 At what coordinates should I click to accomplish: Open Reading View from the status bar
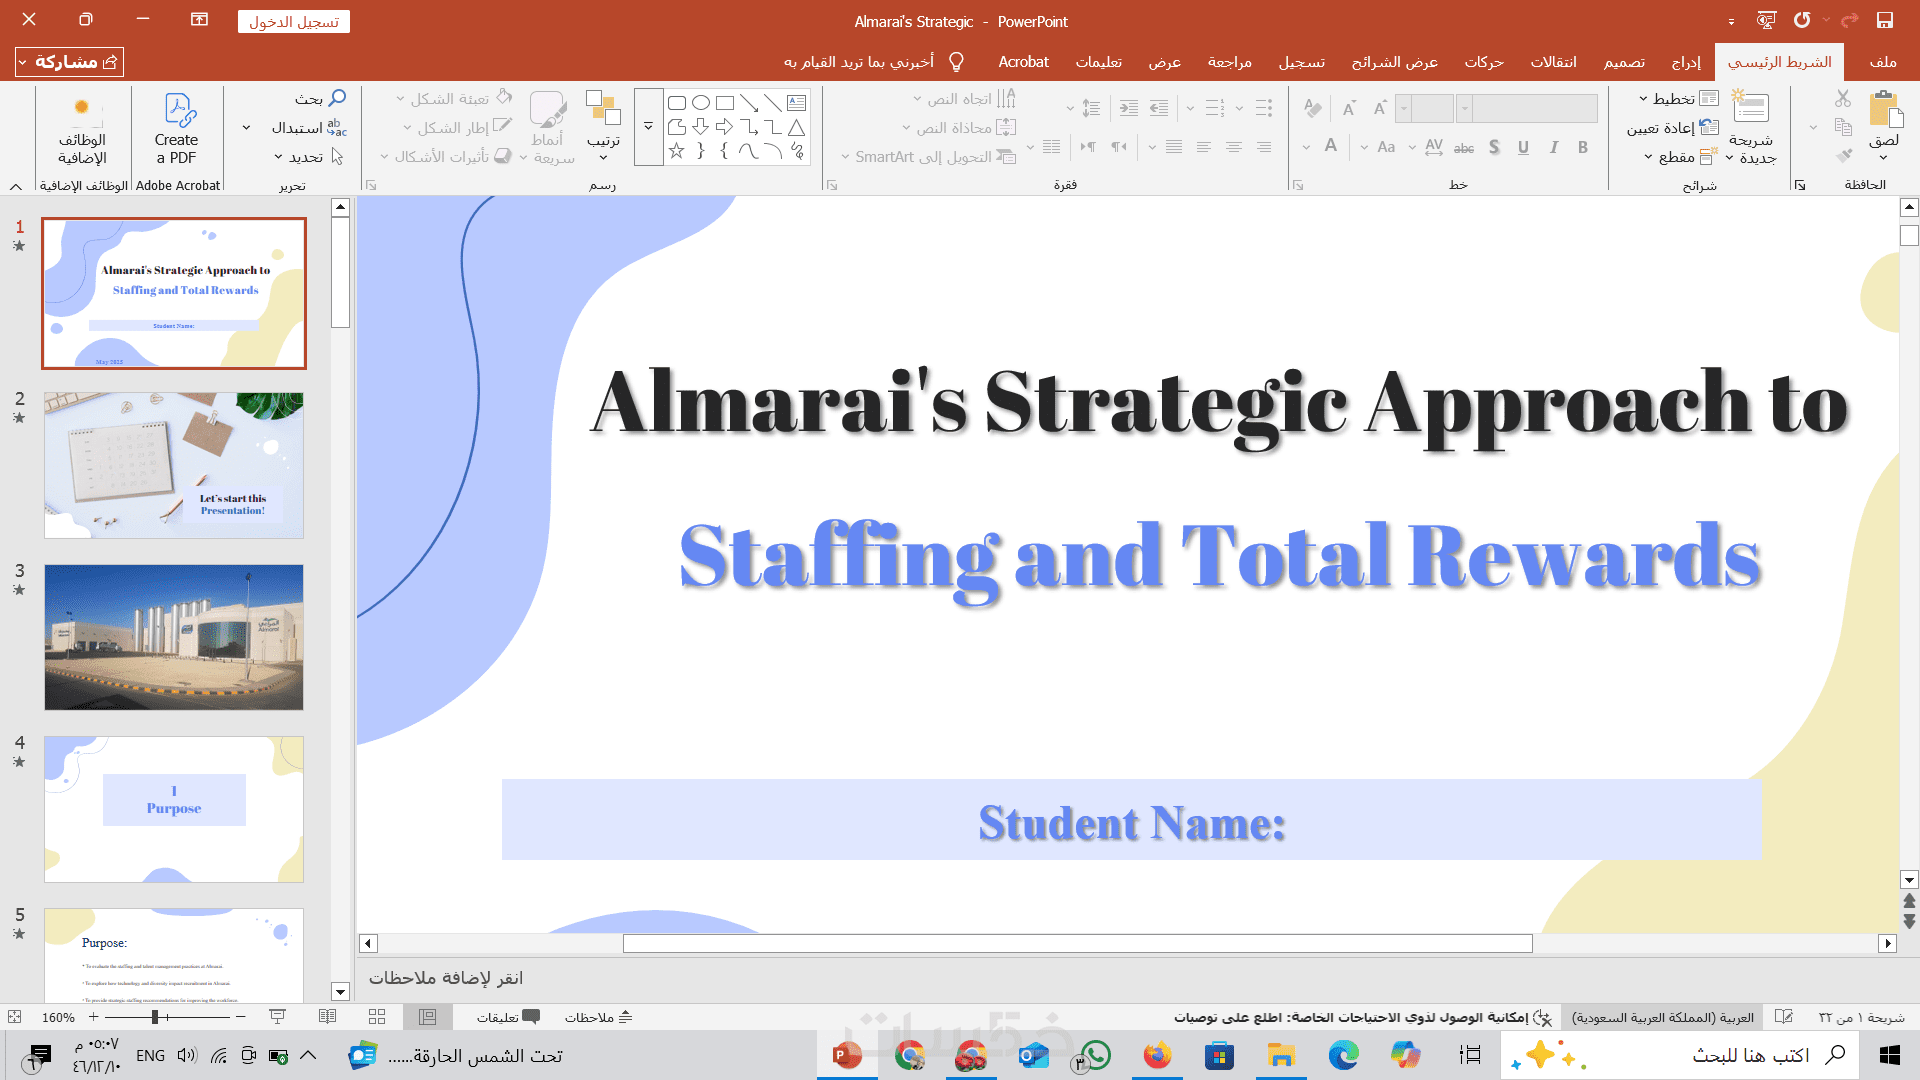327,1017
